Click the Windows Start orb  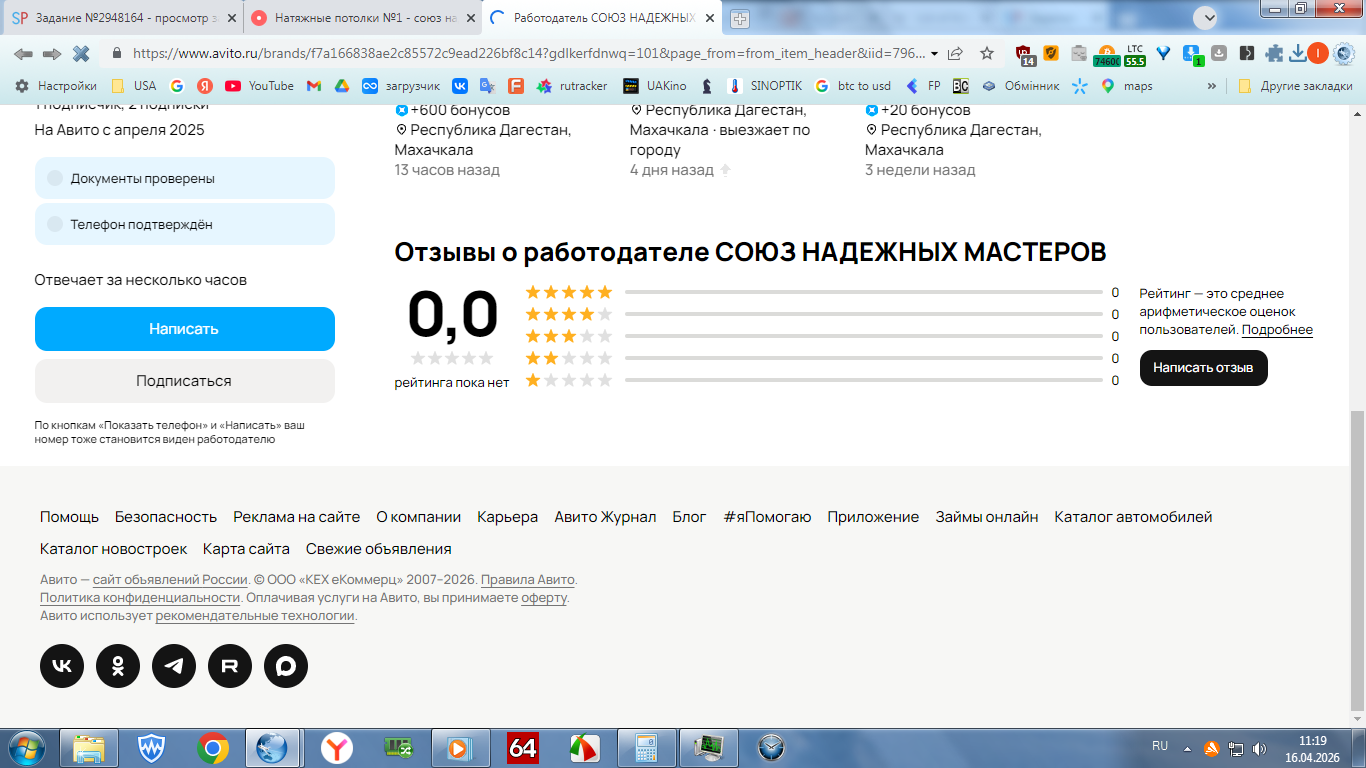tap(25, 747)
